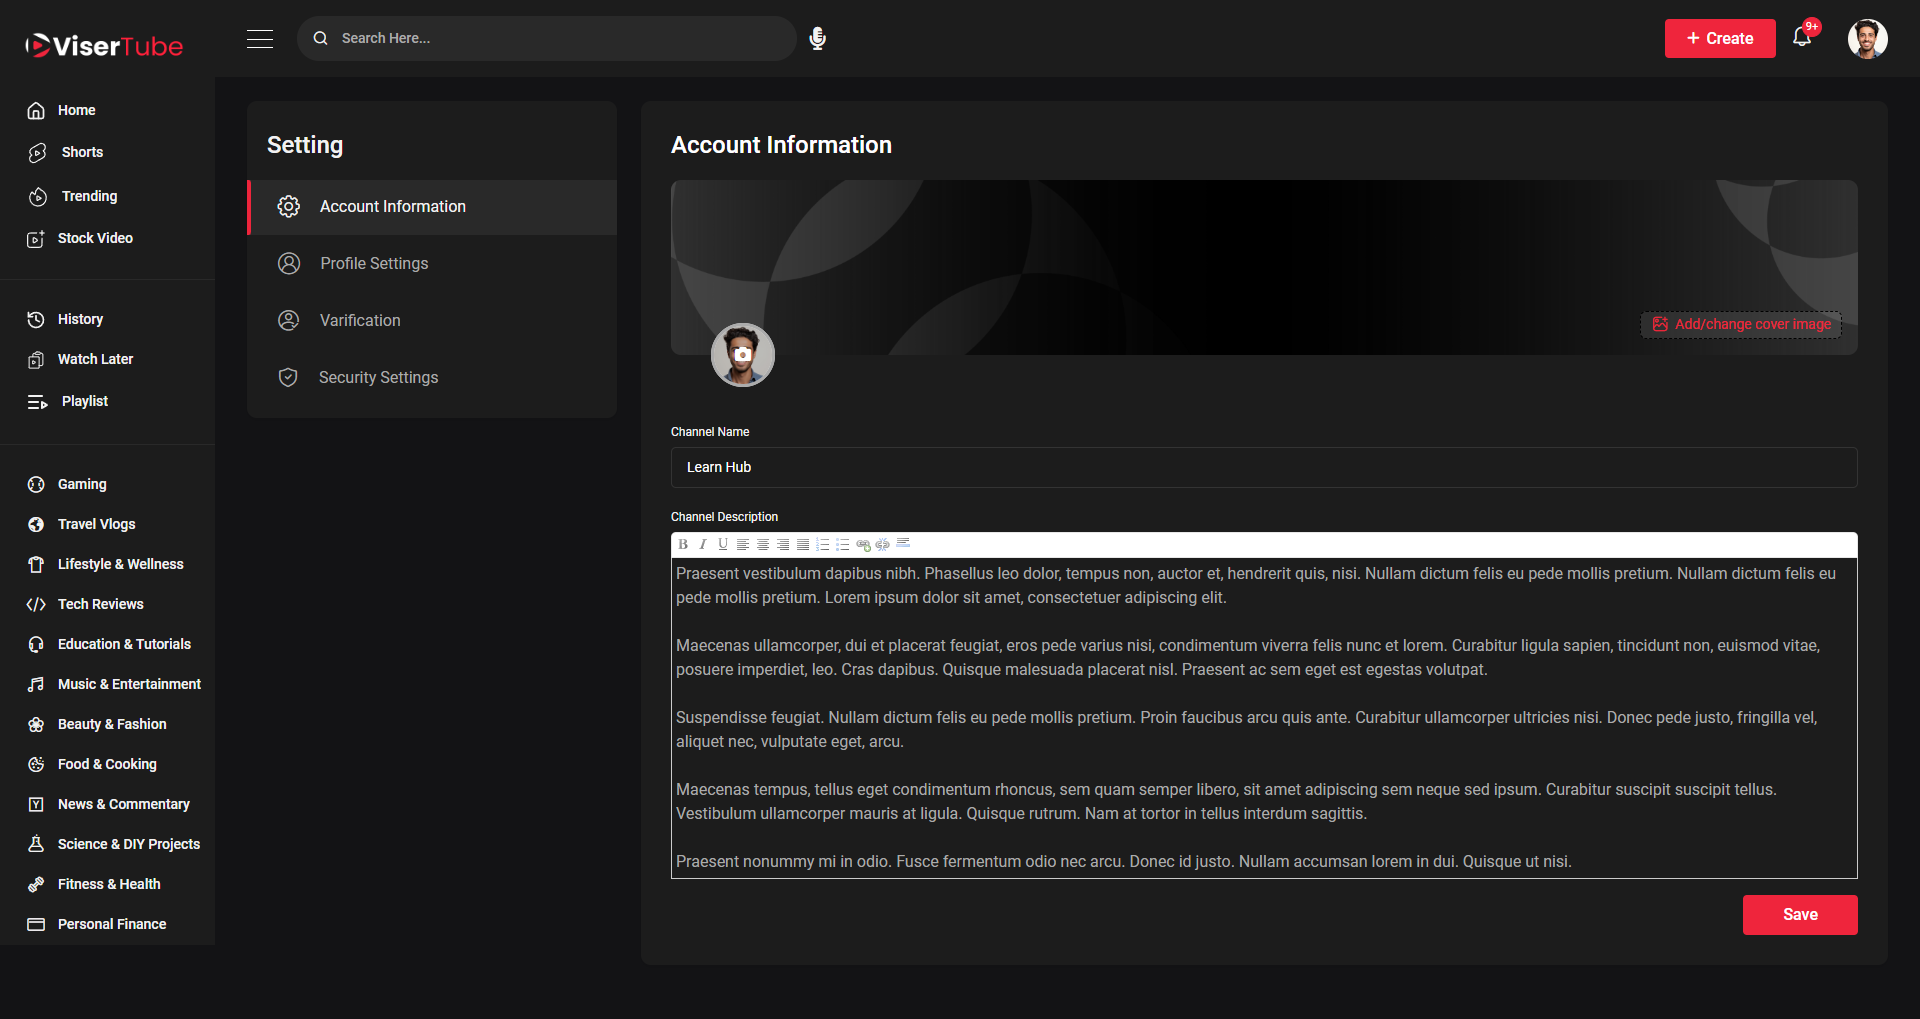Open notifications via the bell icon

point(1803,36)
